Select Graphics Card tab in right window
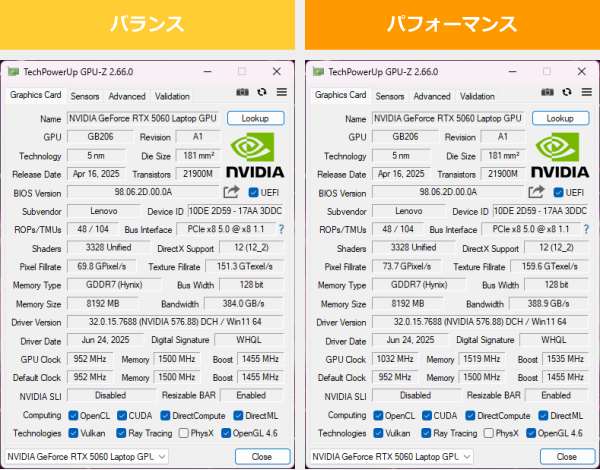The image size is (600, 470). tap(341, 95)
